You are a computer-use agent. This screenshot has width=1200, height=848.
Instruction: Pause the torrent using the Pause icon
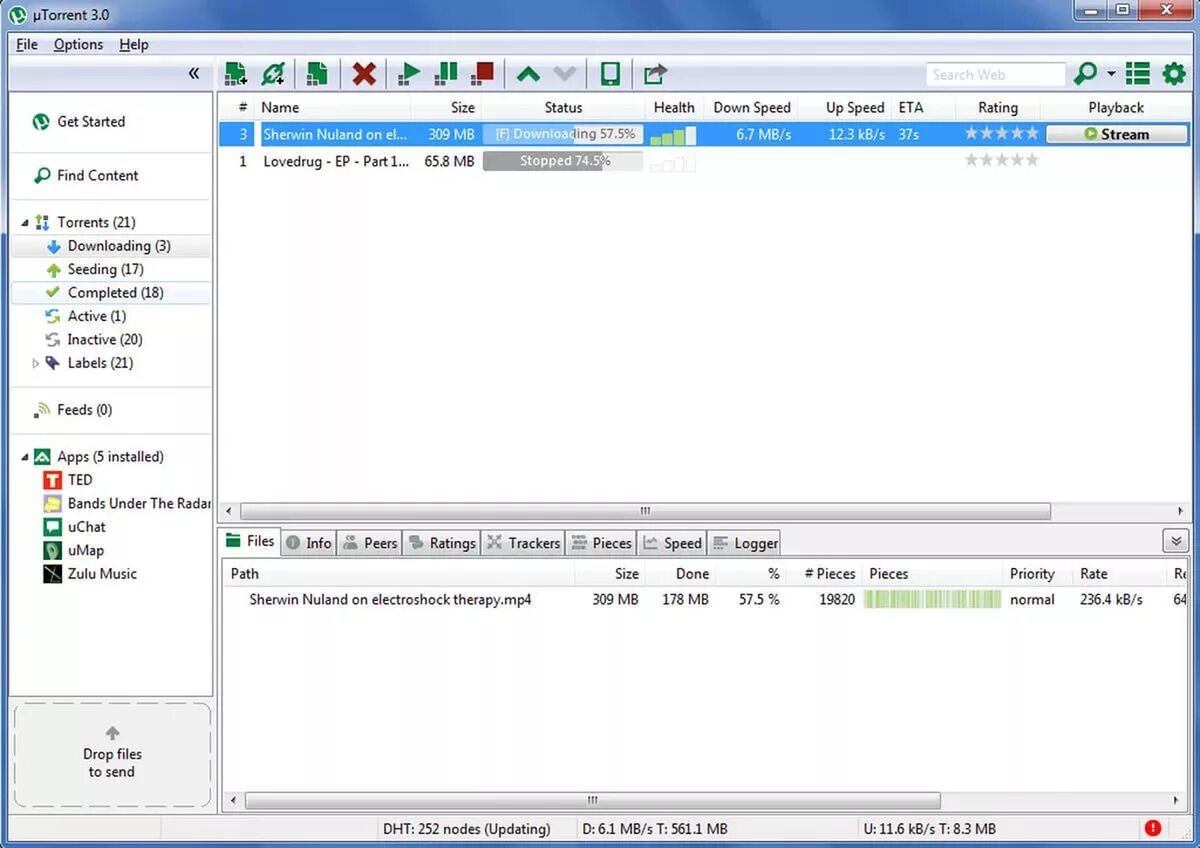point(445,73)
